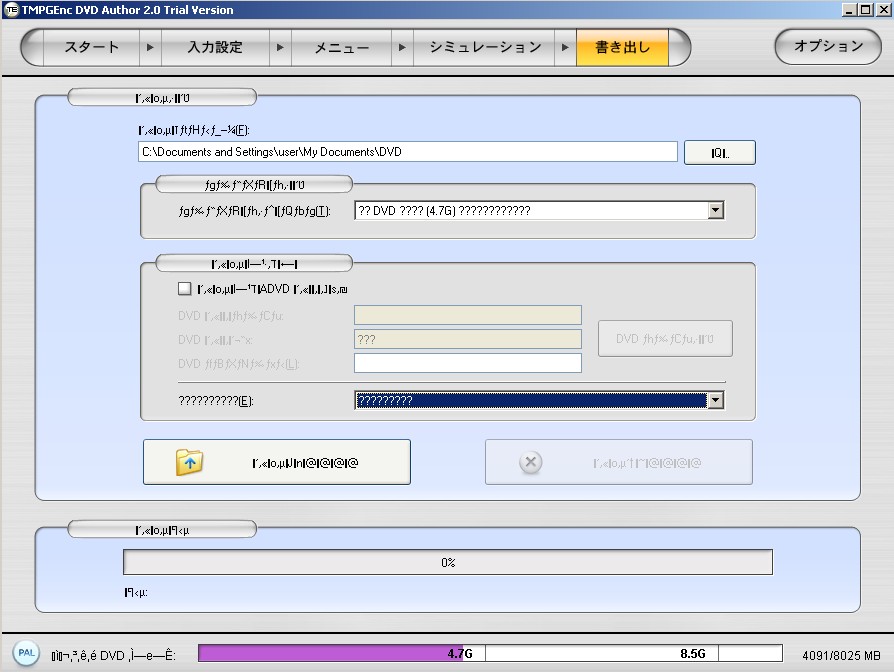This screenshot has width=894, height=672.
Task: Click the 4091/8025 MB size readout
Action: pyautogui.click(x=841, y=655)
